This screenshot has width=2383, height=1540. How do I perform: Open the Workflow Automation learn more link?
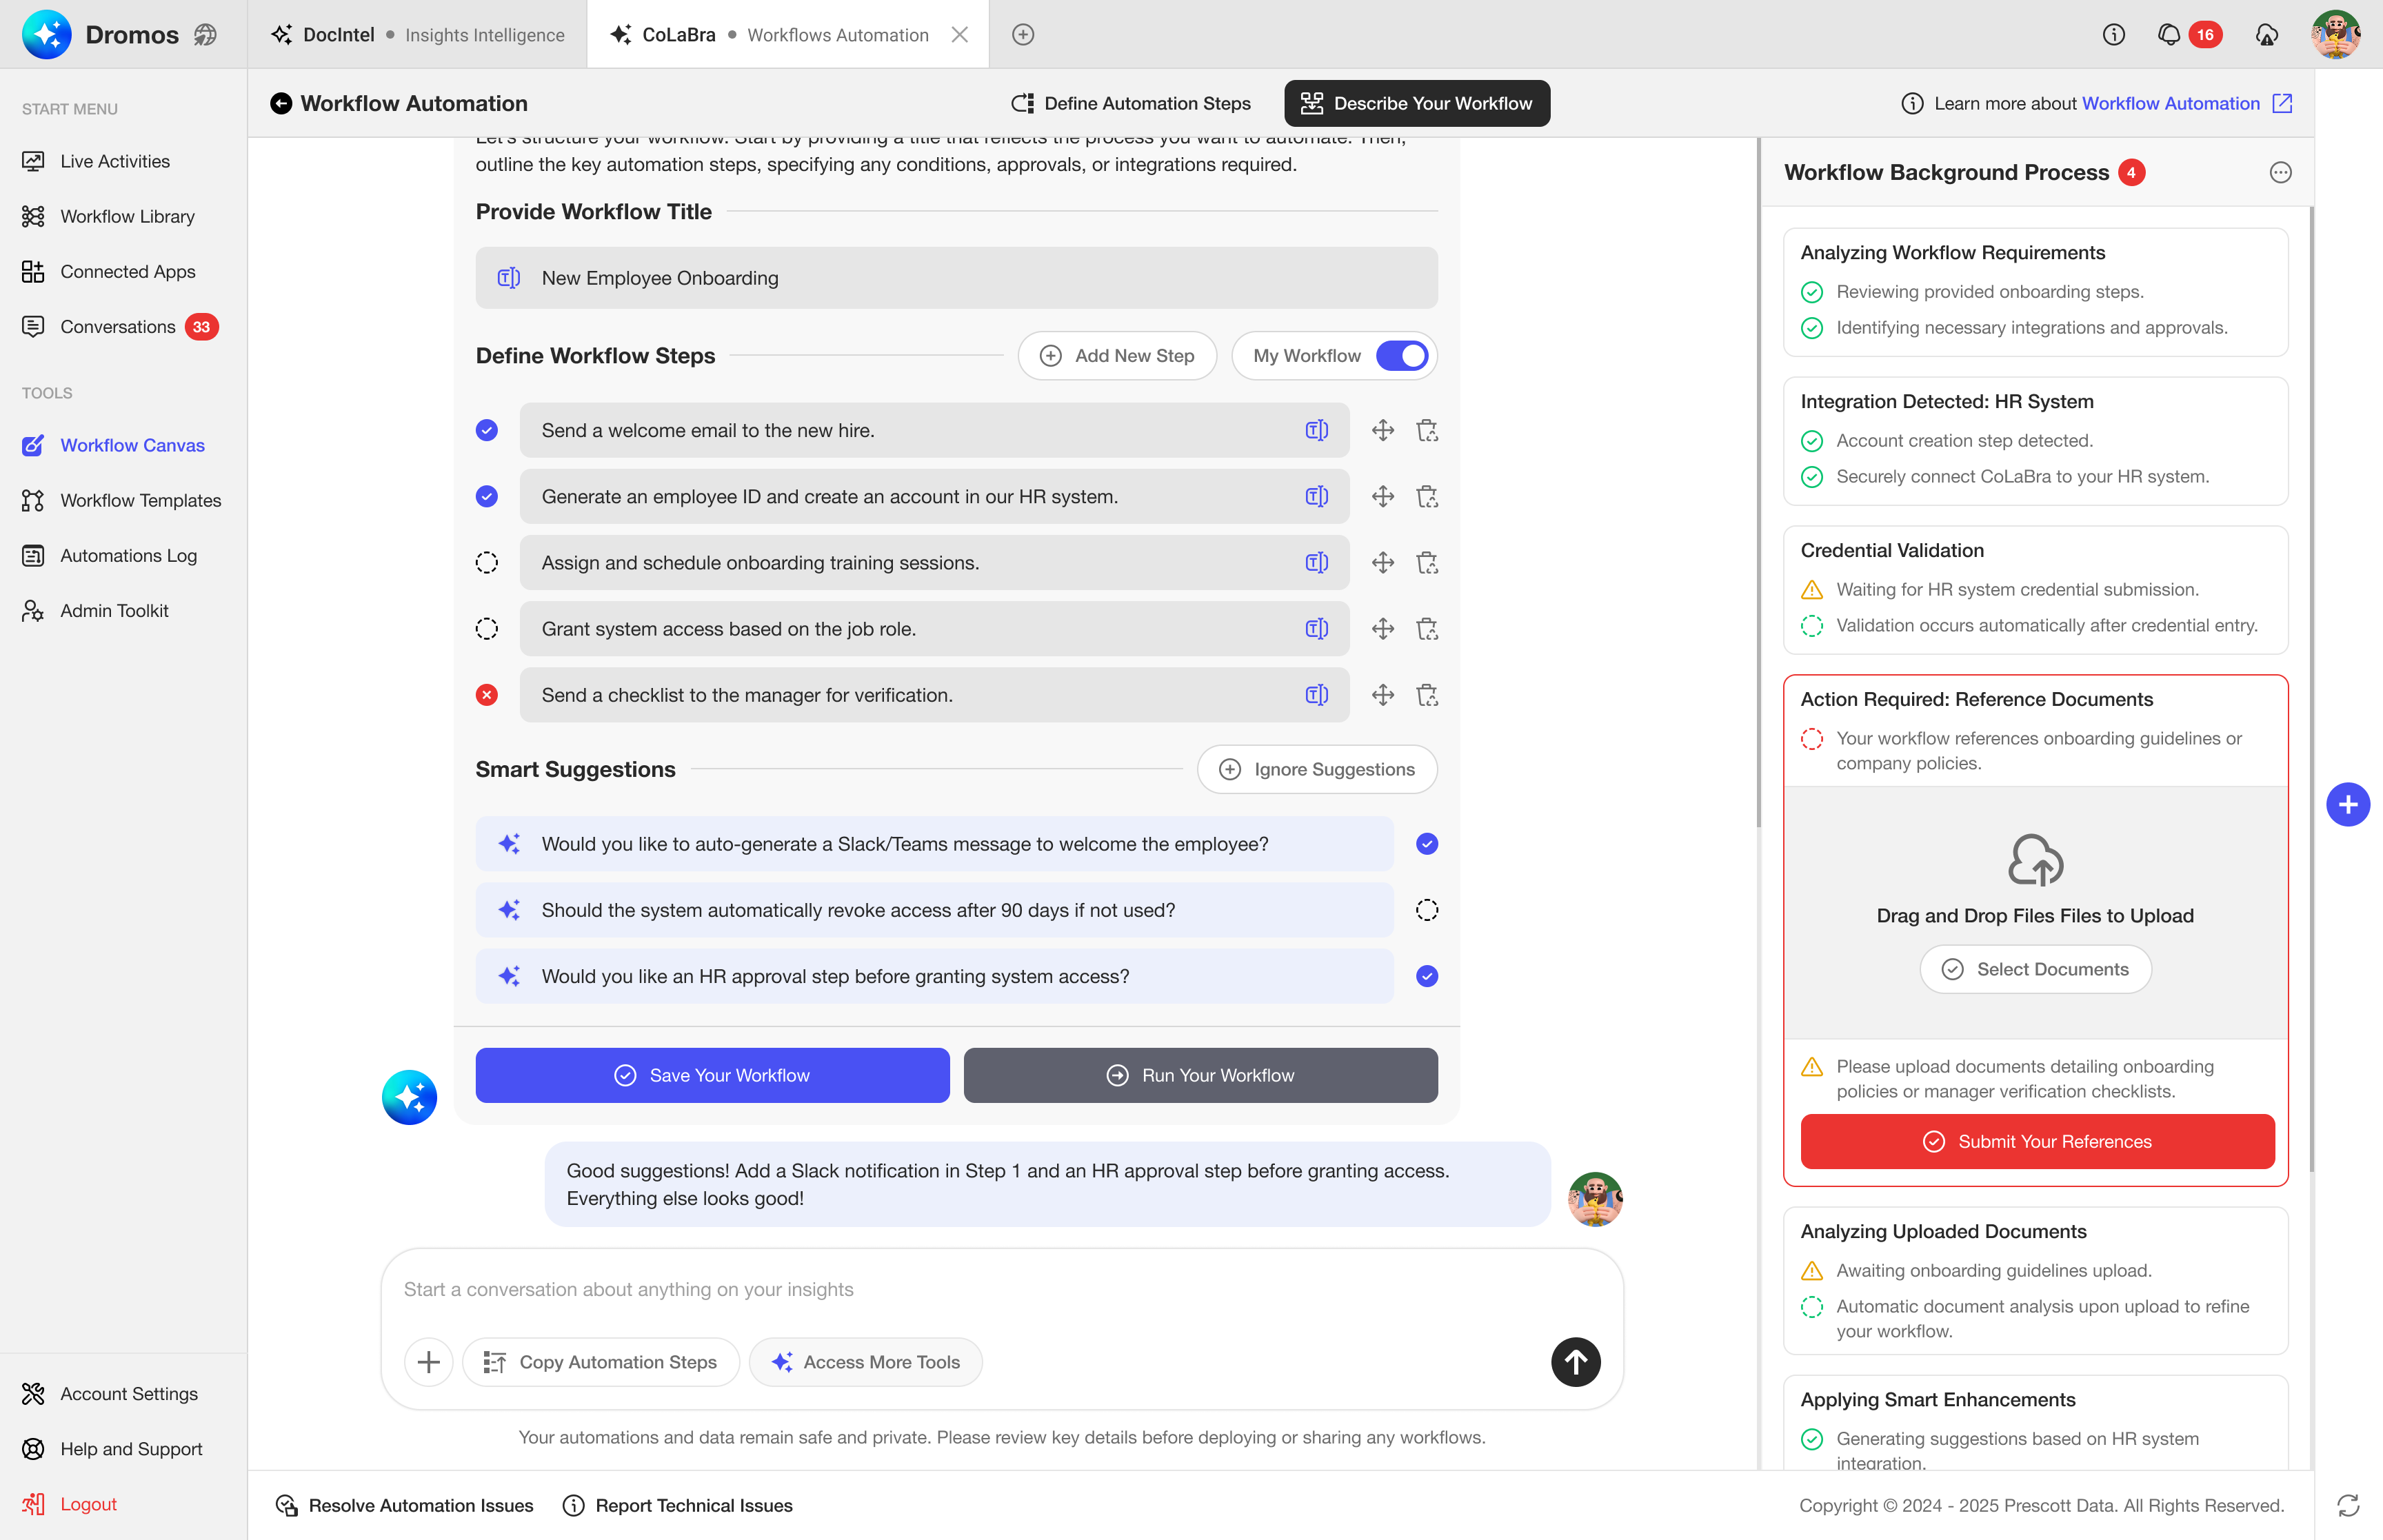(x=2170, y=104)
